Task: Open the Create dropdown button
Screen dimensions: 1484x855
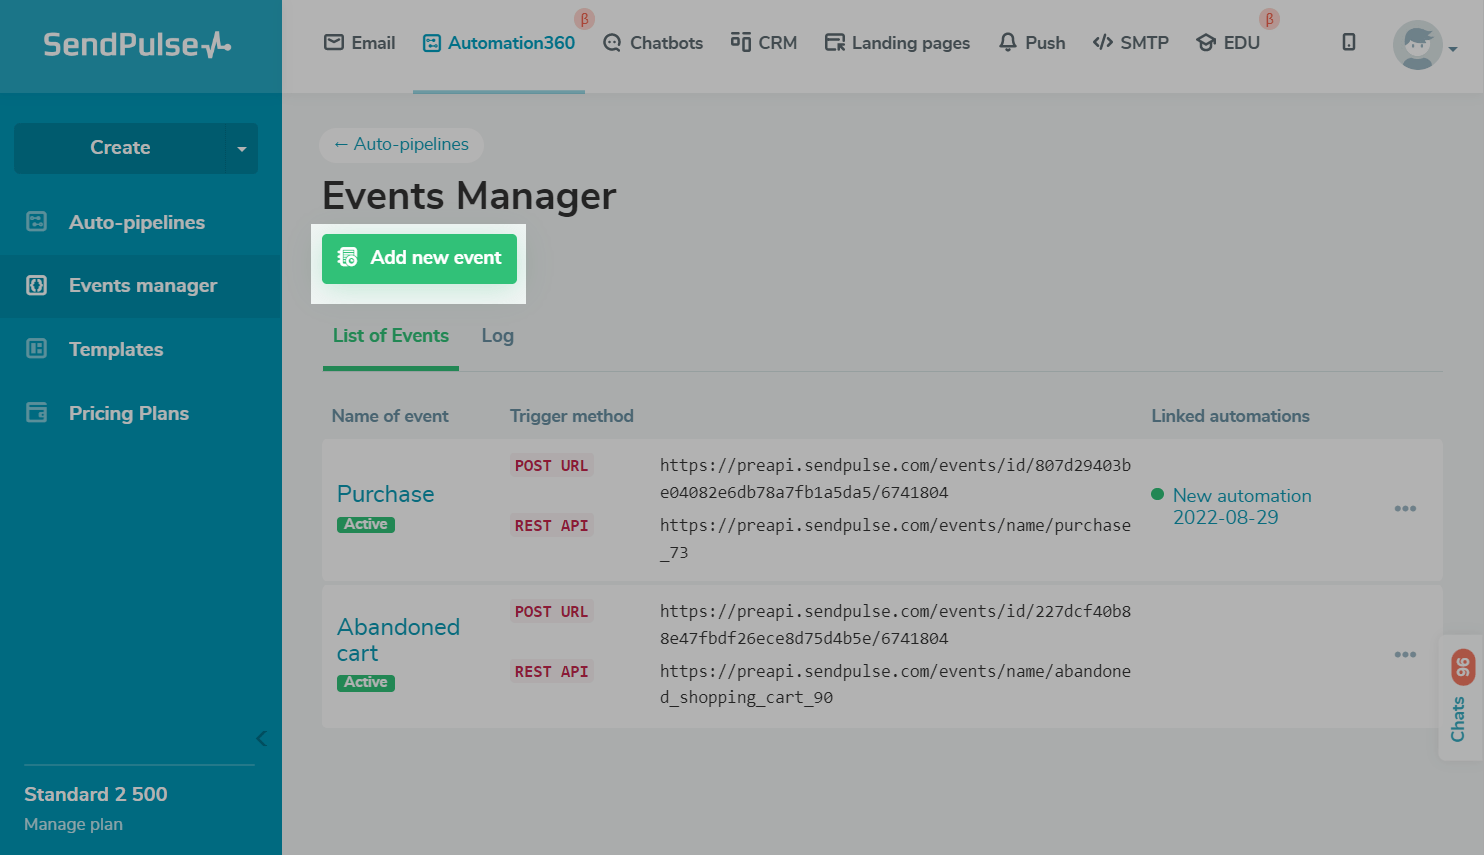Action: (136, 148)
